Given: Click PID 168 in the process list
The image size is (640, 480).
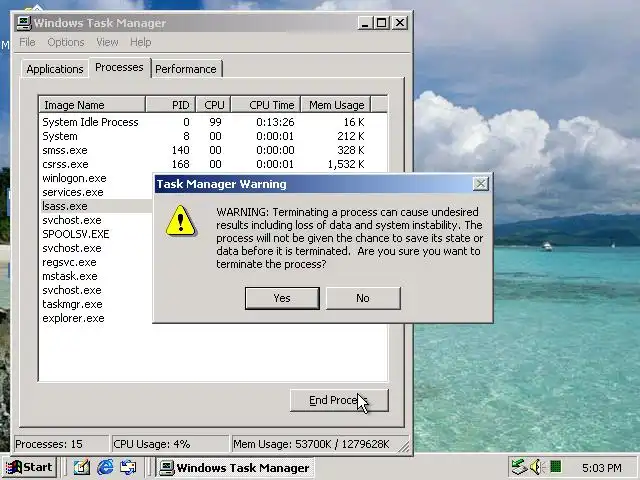Looking at the screenshot, I should 180,164.
